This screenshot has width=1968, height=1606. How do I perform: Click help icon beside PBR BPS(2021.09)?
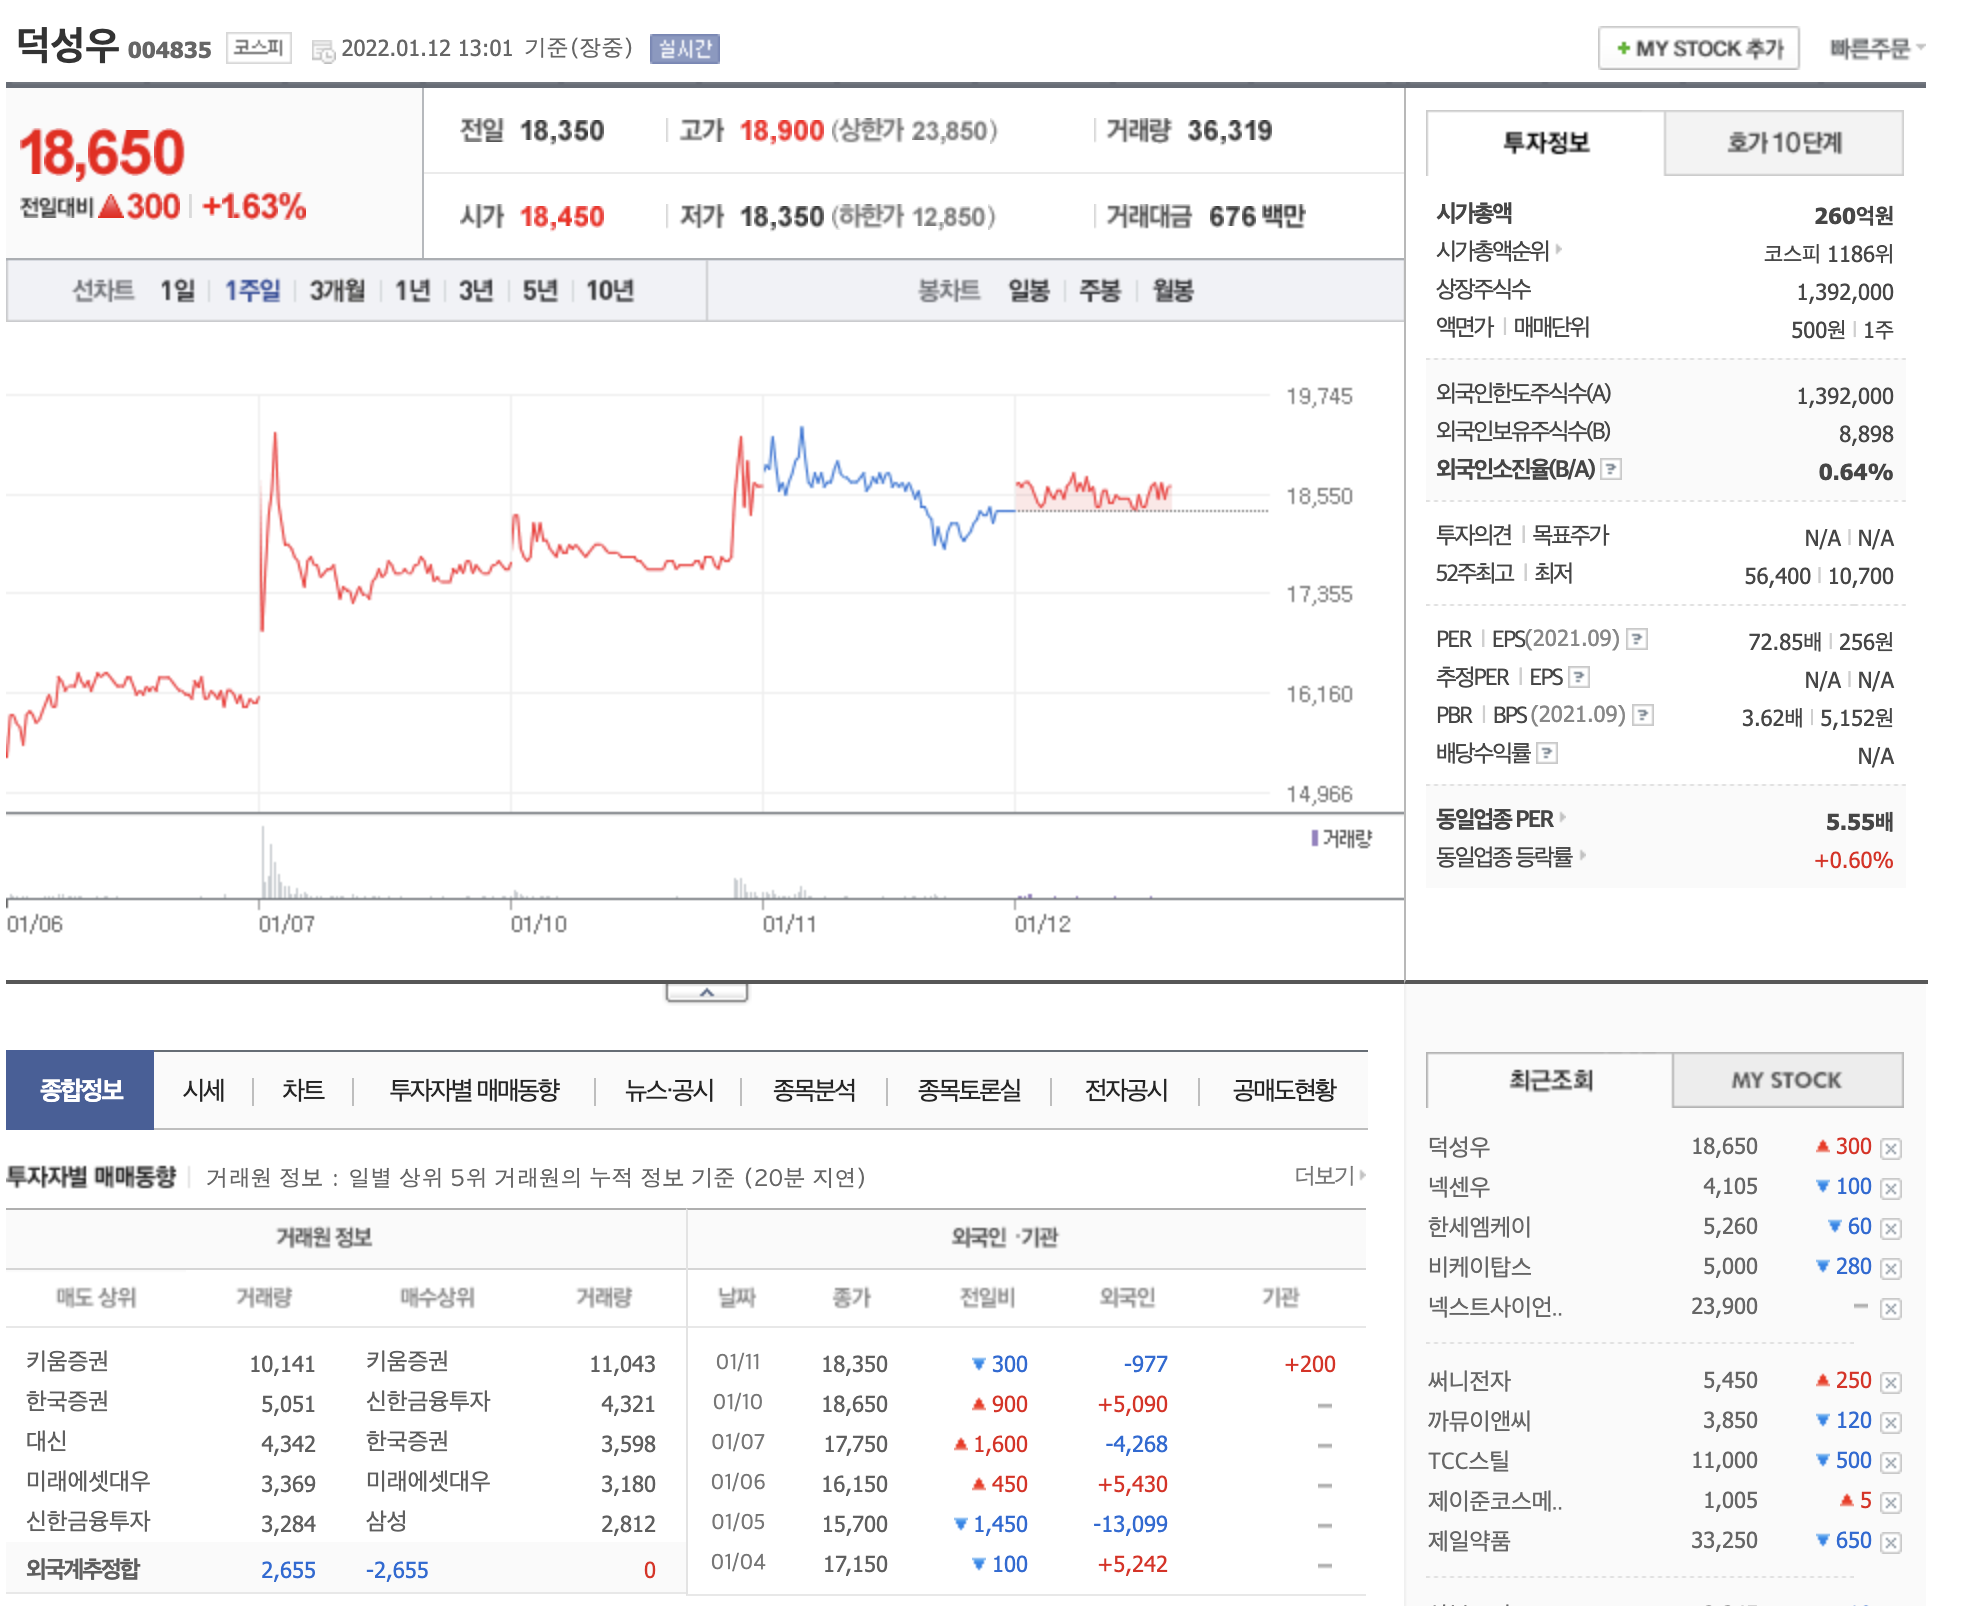click(1643, 715)
